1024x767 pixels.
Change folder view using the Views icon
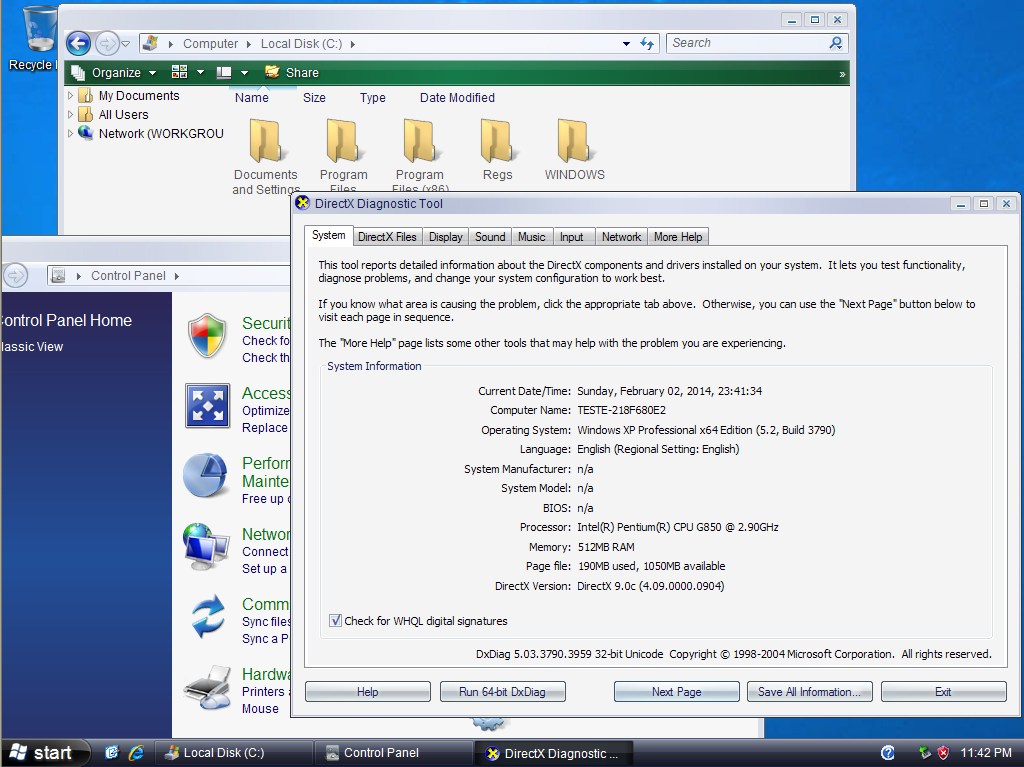[180, 72]
